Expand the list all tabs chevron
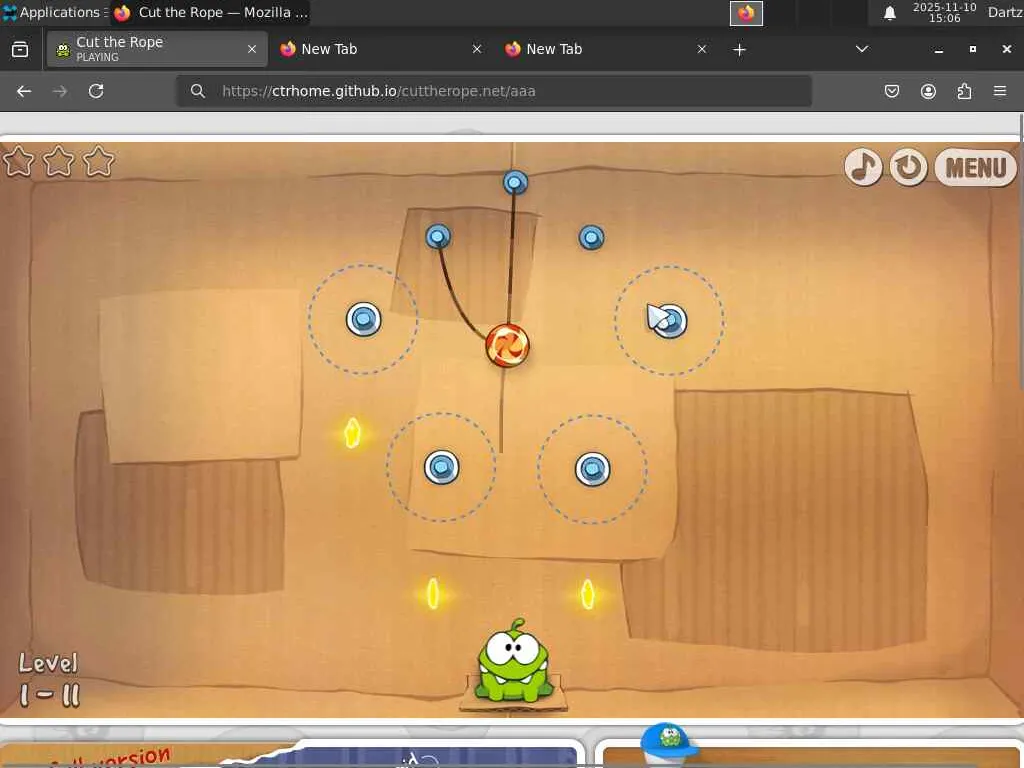The width and height of the screenshot is (1024, 768). pos(862,49)
